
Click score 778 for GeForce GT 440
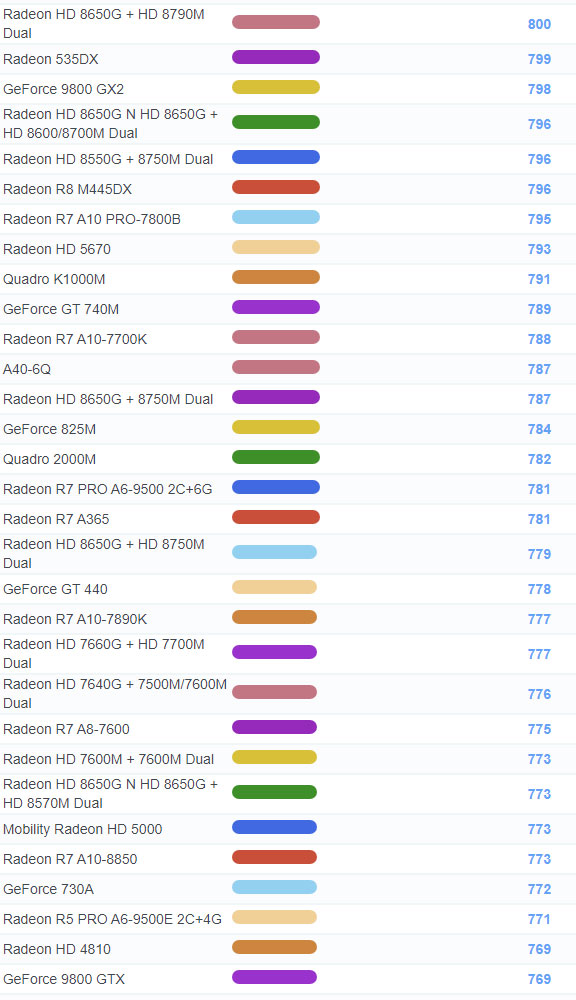(x=539, y=589)
